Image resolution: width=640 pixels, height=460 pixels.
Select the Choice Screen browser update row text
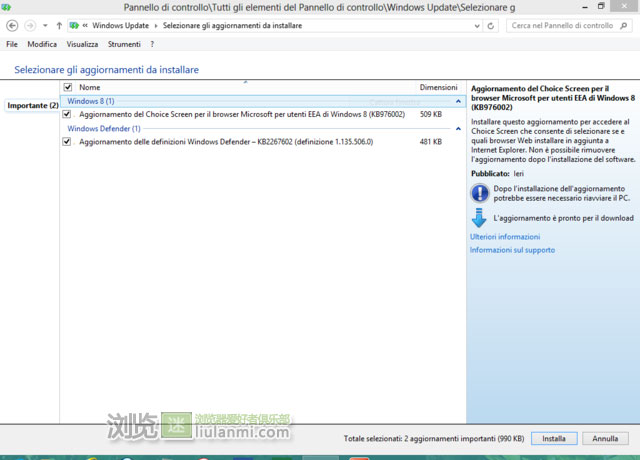tap(242, 114)
